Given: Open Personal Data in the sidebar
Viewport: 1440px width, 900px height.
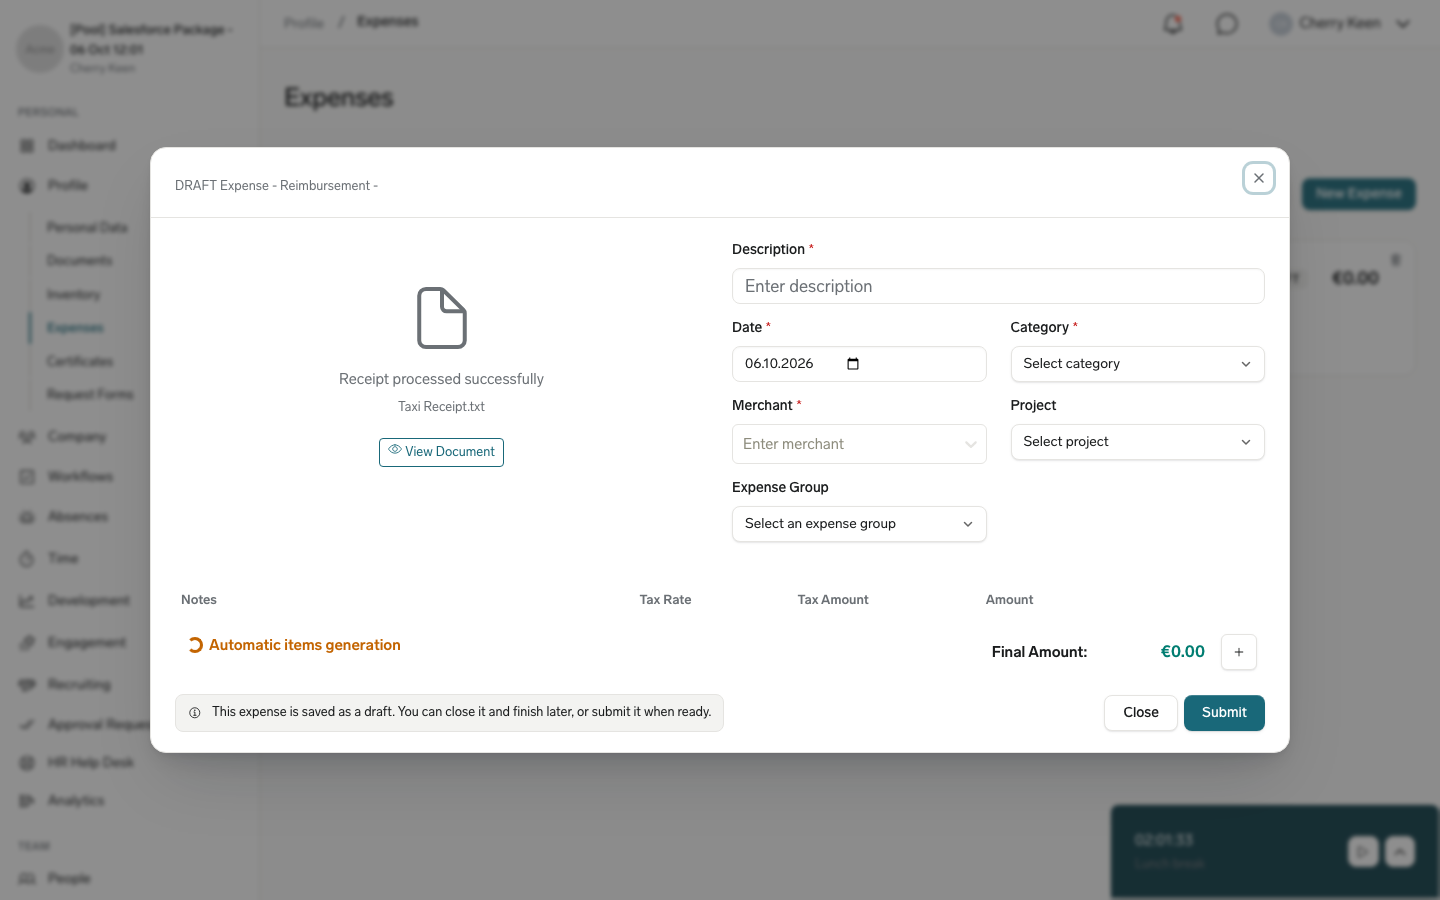Looking at the screenshot, I should (x=87, y=228).
